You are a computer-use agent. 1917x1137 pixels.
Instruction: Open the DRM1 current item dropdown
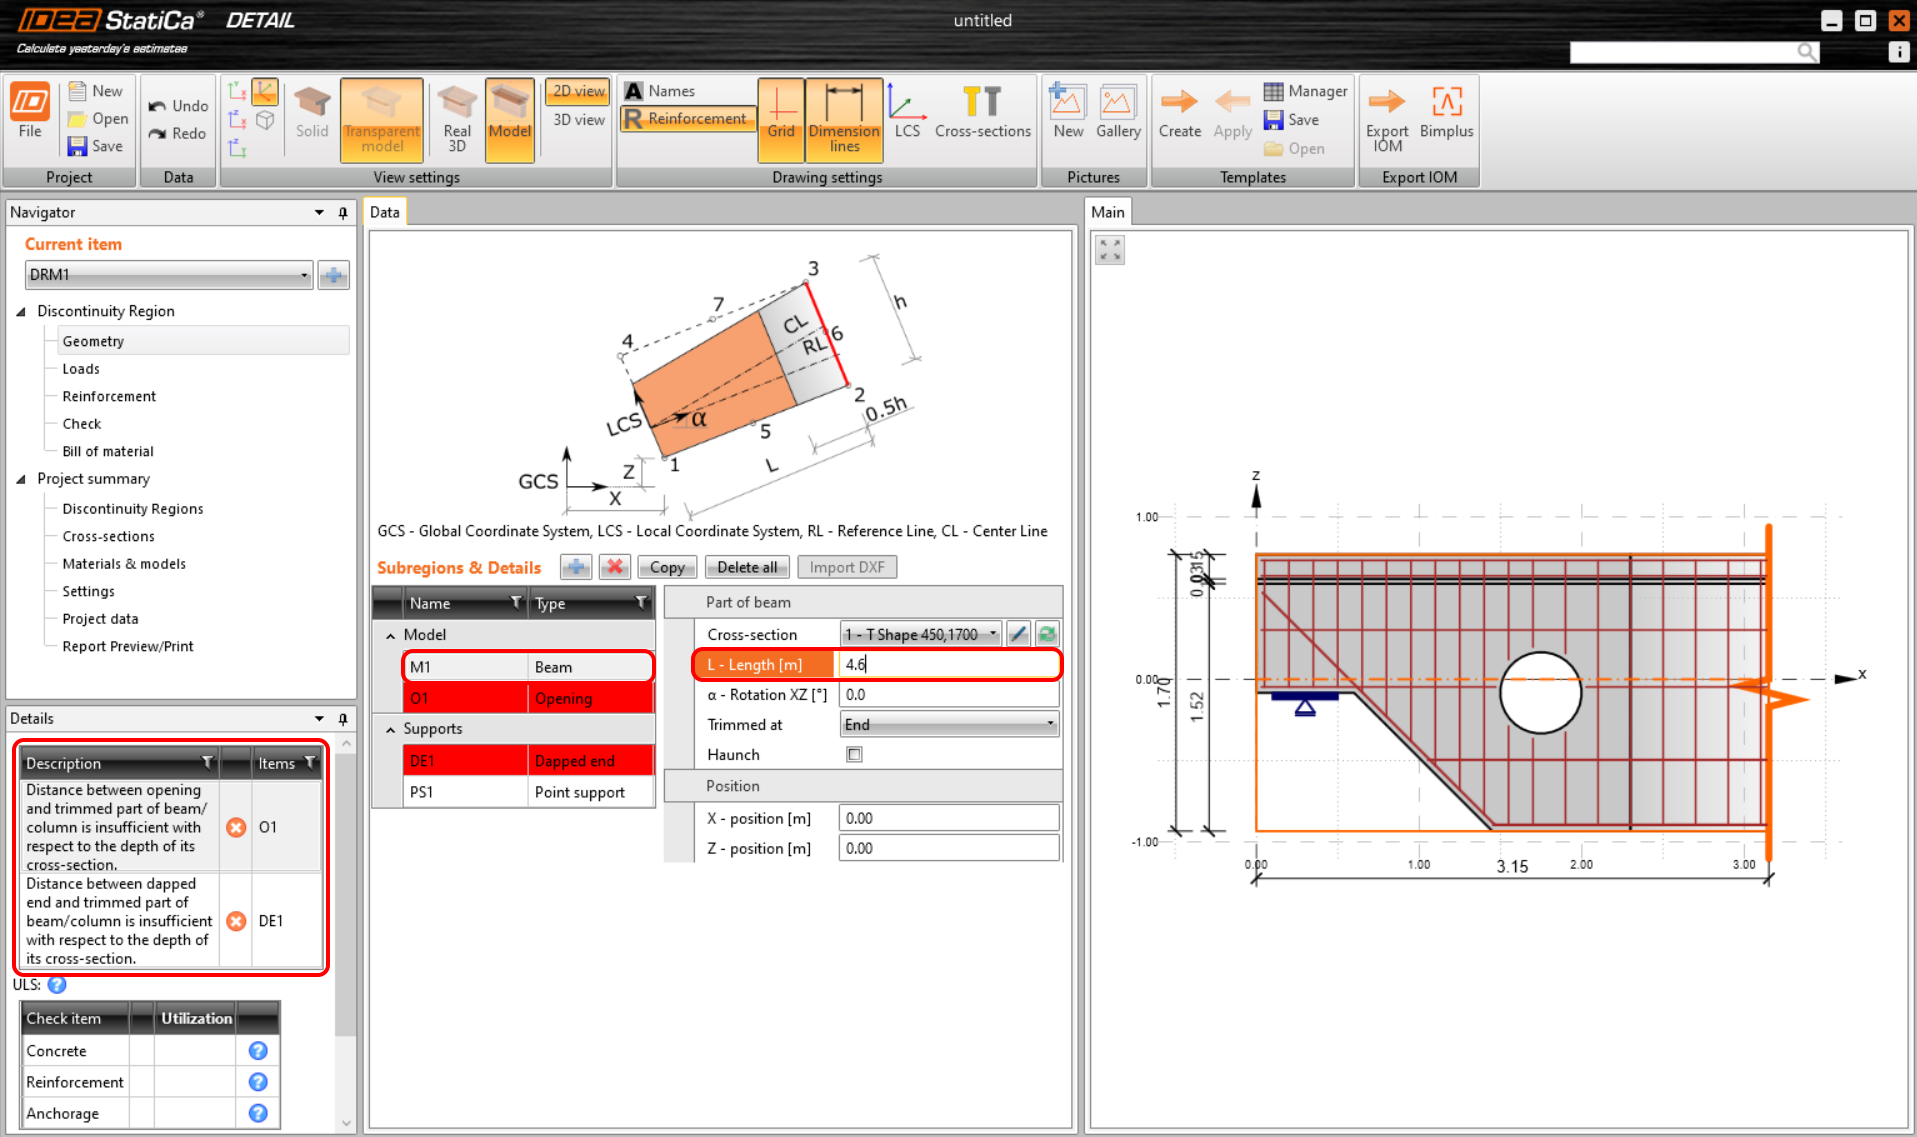pos(304,274)
